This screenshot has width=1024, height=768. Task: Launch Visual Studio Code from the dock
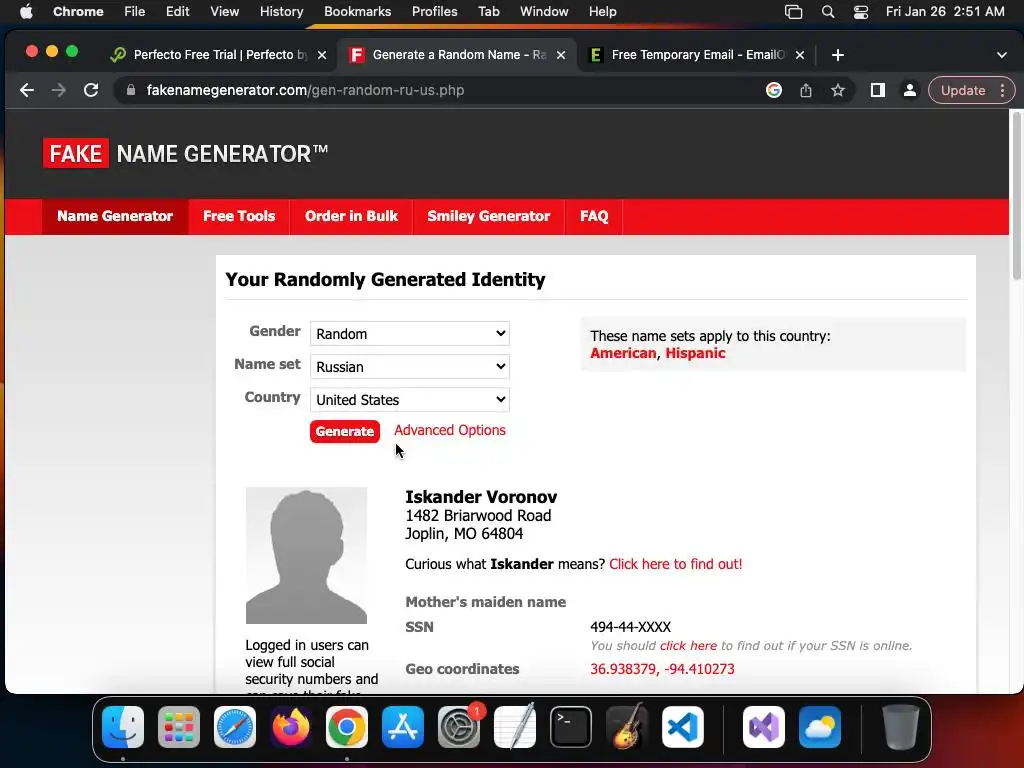[x=682, y=727]
